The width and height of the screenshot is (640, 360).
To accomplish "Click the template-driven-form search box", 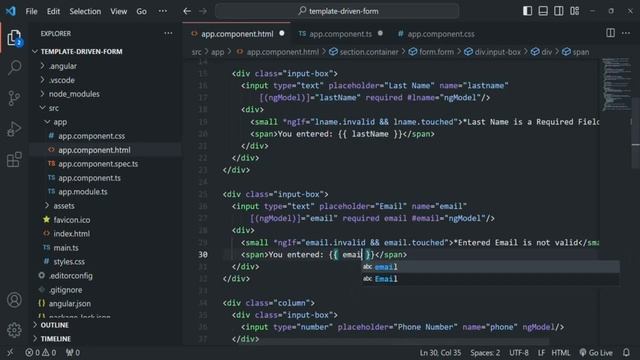I will 337,11.
